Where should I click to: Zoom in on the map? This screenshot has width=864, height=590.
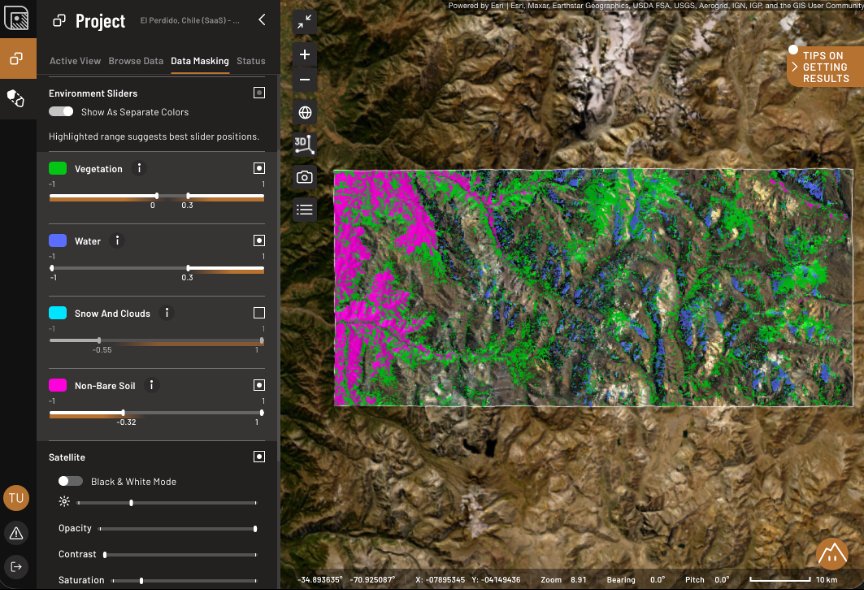pyautogui.click(x=304, y=55)
